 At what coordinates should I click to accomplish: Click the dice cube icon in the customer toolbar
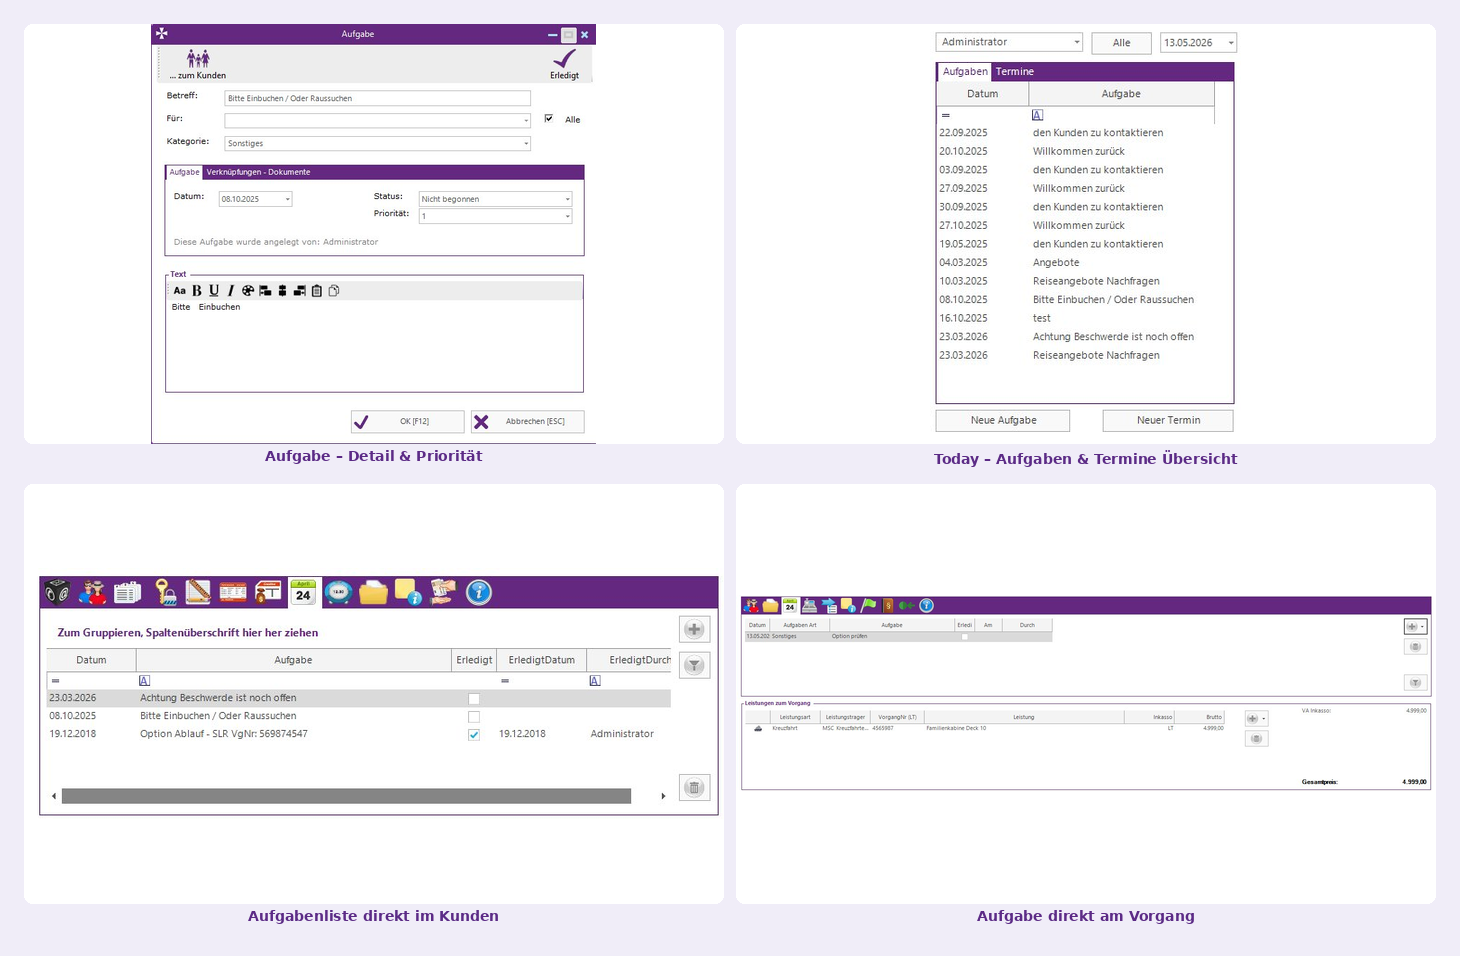pyautogui.click(x=58, y=592)
